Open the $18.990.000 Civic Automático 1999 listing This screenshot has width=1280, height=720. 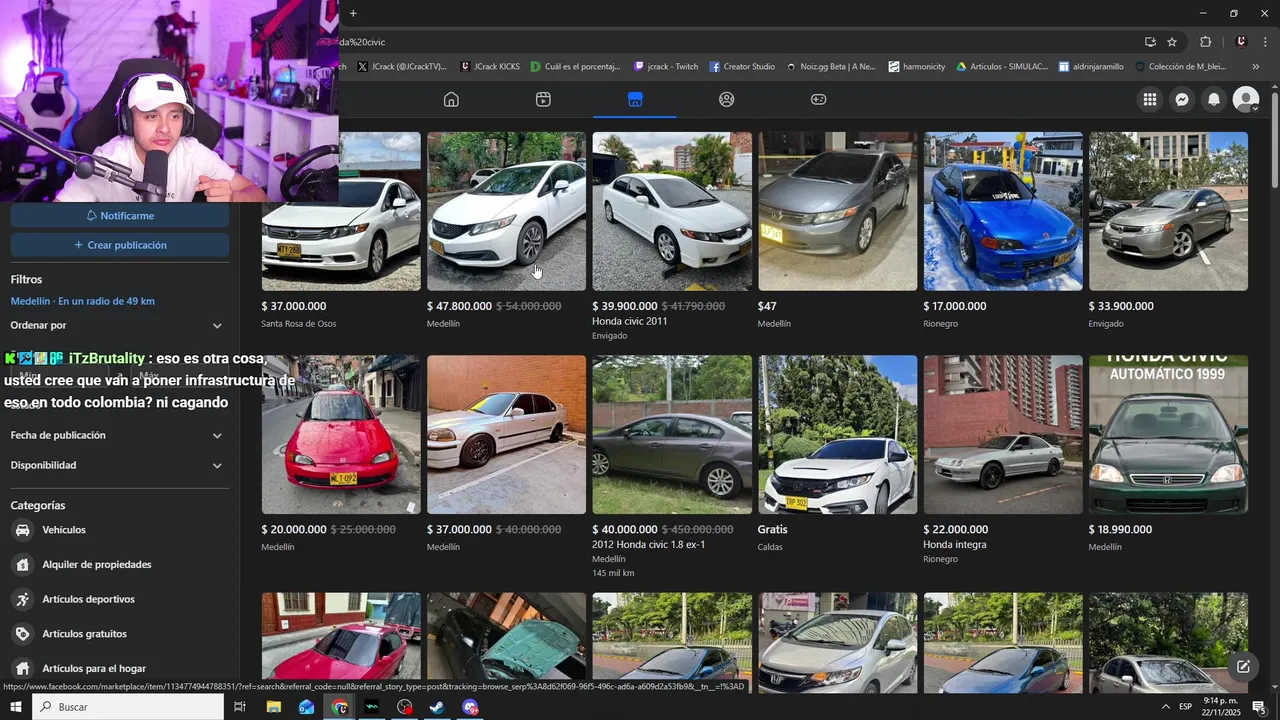(1168, 454)
